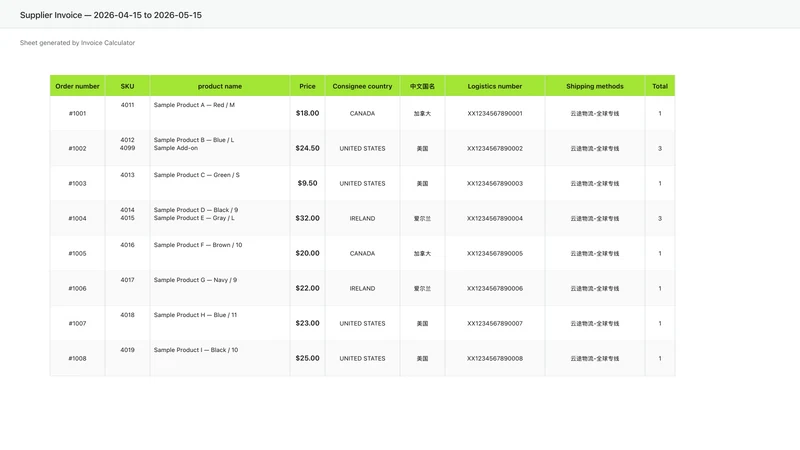Select the $32.00 price cell

[307, 218]
